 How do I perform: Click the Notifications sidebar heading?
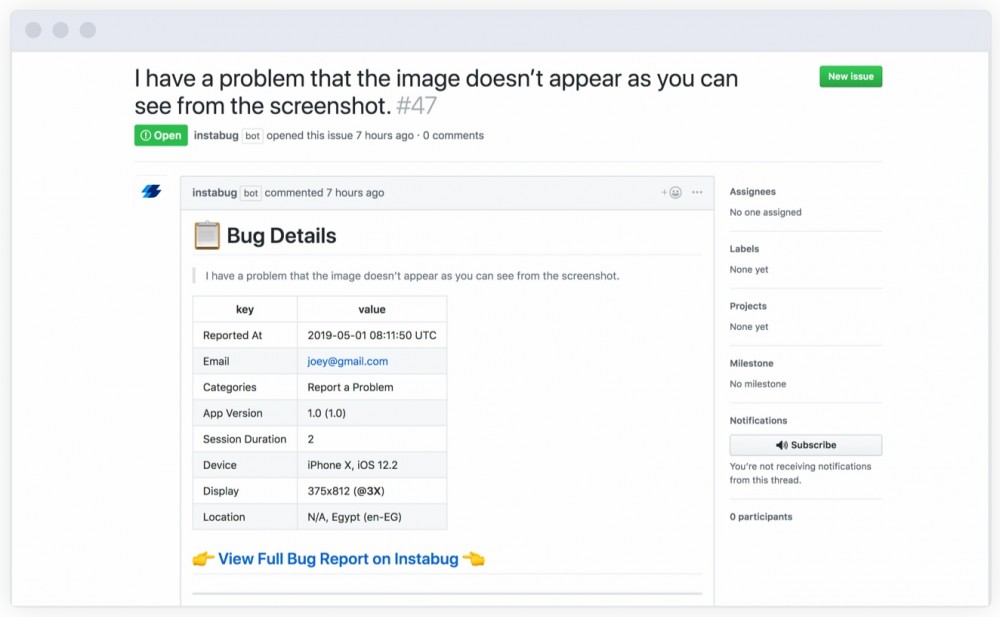point(758,420)
